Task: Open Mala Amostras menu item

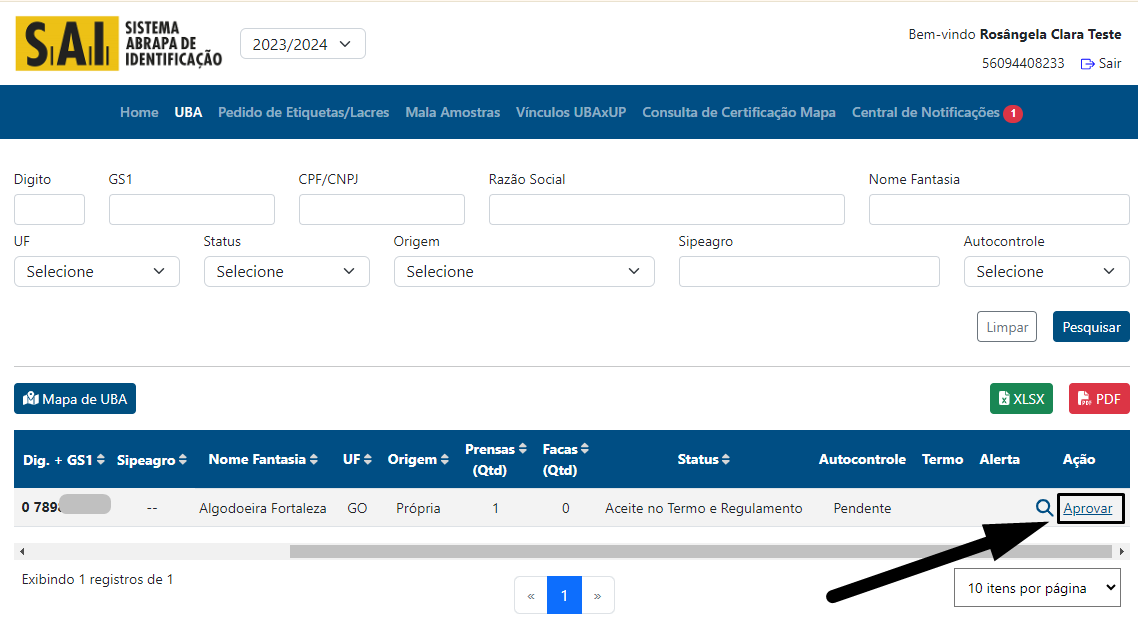Action: (452, 113)
